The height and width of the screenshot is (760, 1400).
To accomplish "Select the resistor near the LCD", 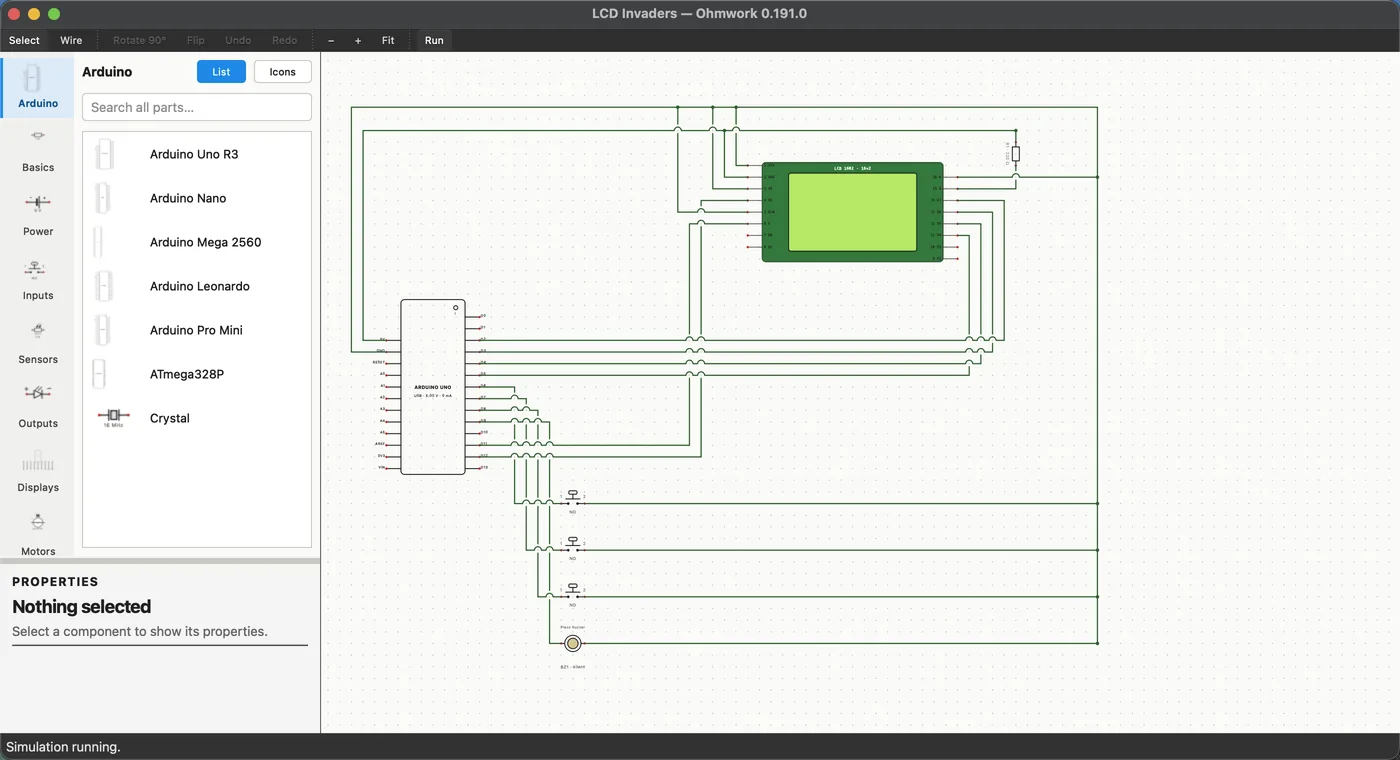I will pyautogui.click(x=1016, y=154).
